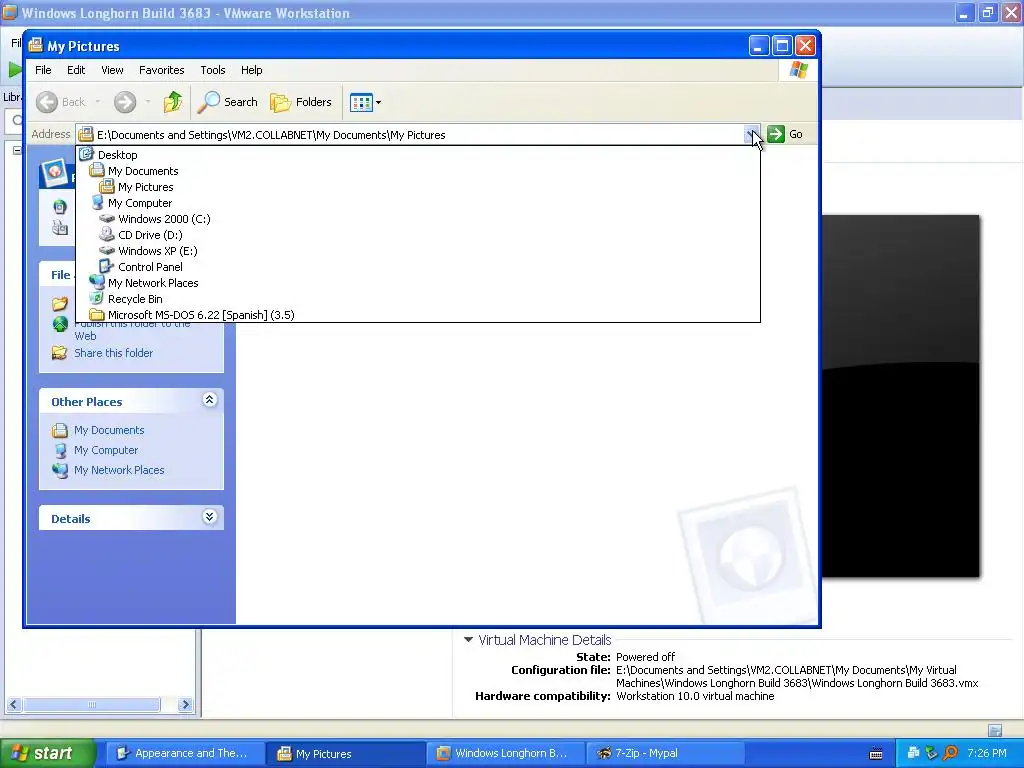Click the Up folder toolbar icon

pos(173,102)
